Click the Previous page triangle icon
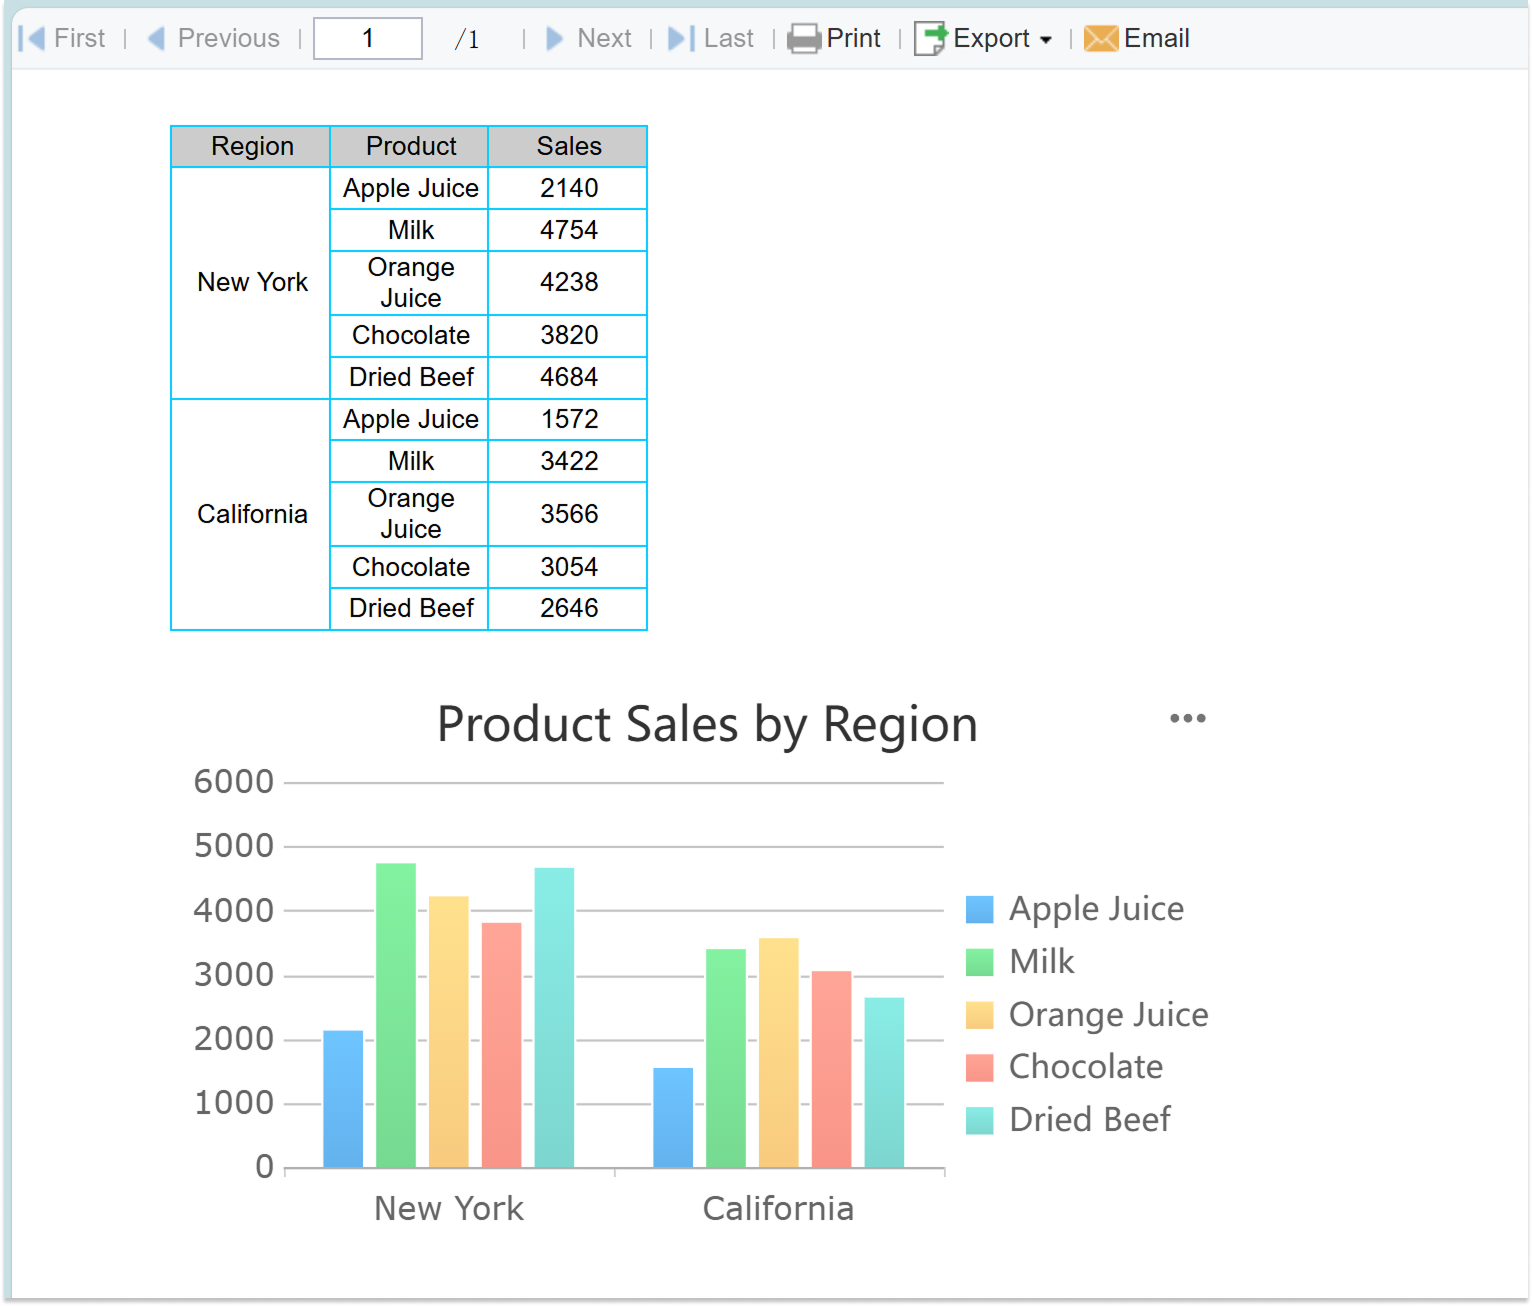Screen dimensions: 1532x1306 pos(156,39)
